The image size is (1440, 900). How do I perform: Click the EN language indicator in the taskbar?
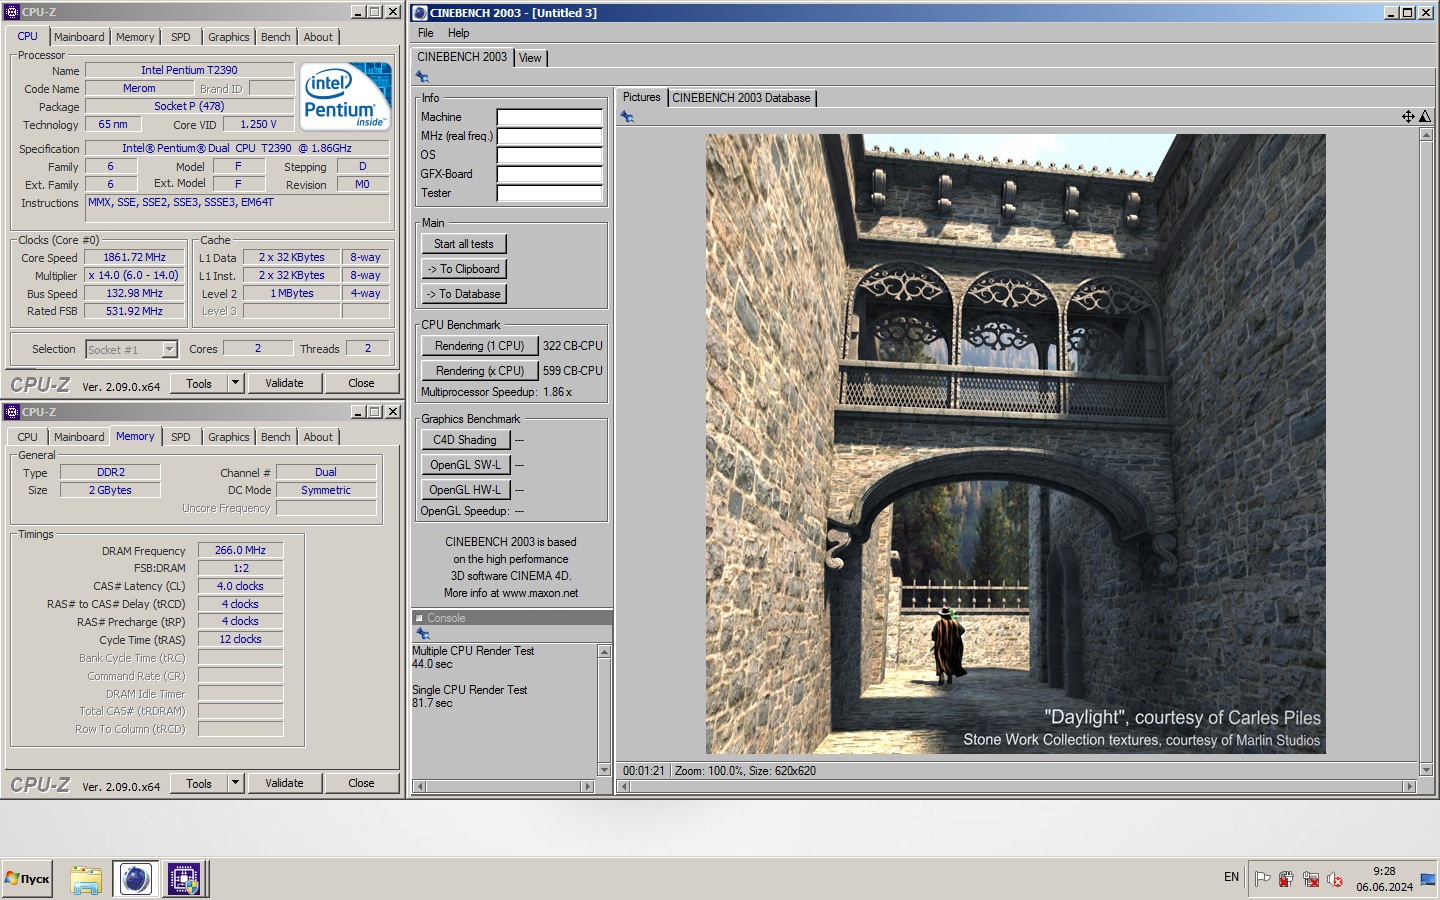pyautogui.click(x=1231, y=877)
